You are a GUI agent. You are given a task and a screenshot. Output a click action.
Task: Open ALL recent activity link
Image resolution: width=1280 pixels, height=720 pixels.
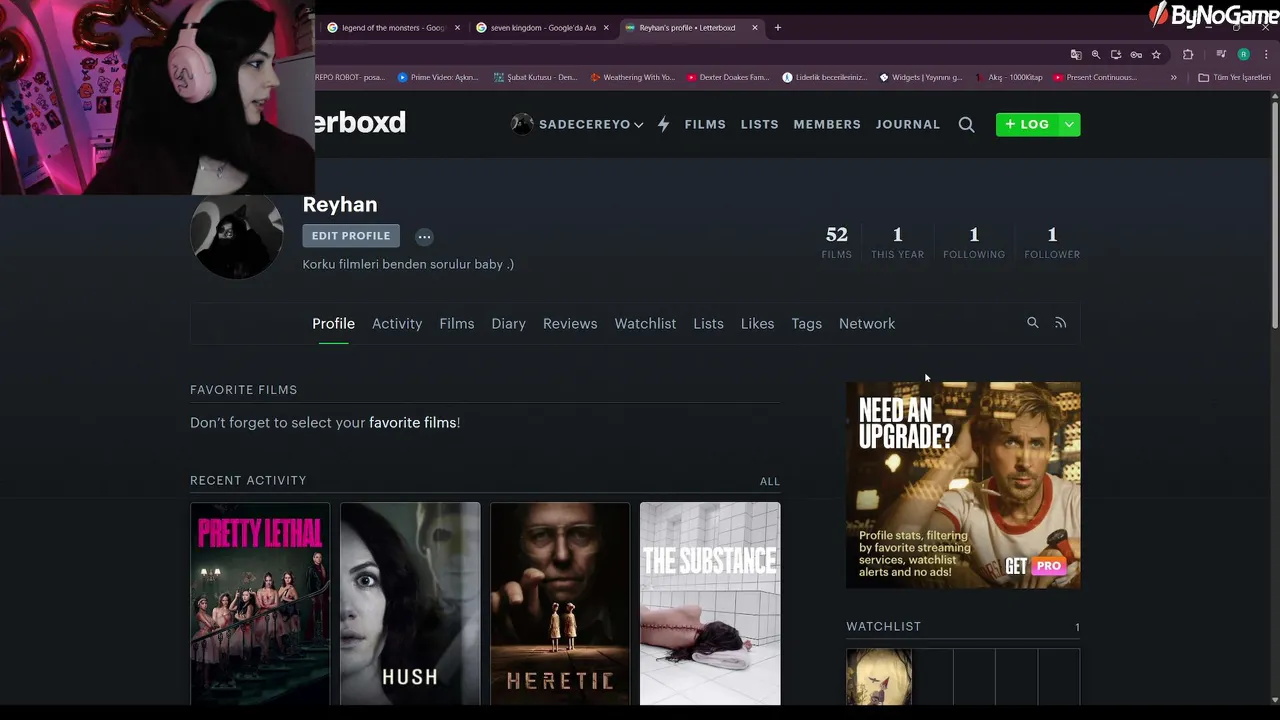(x=769, y=482)
